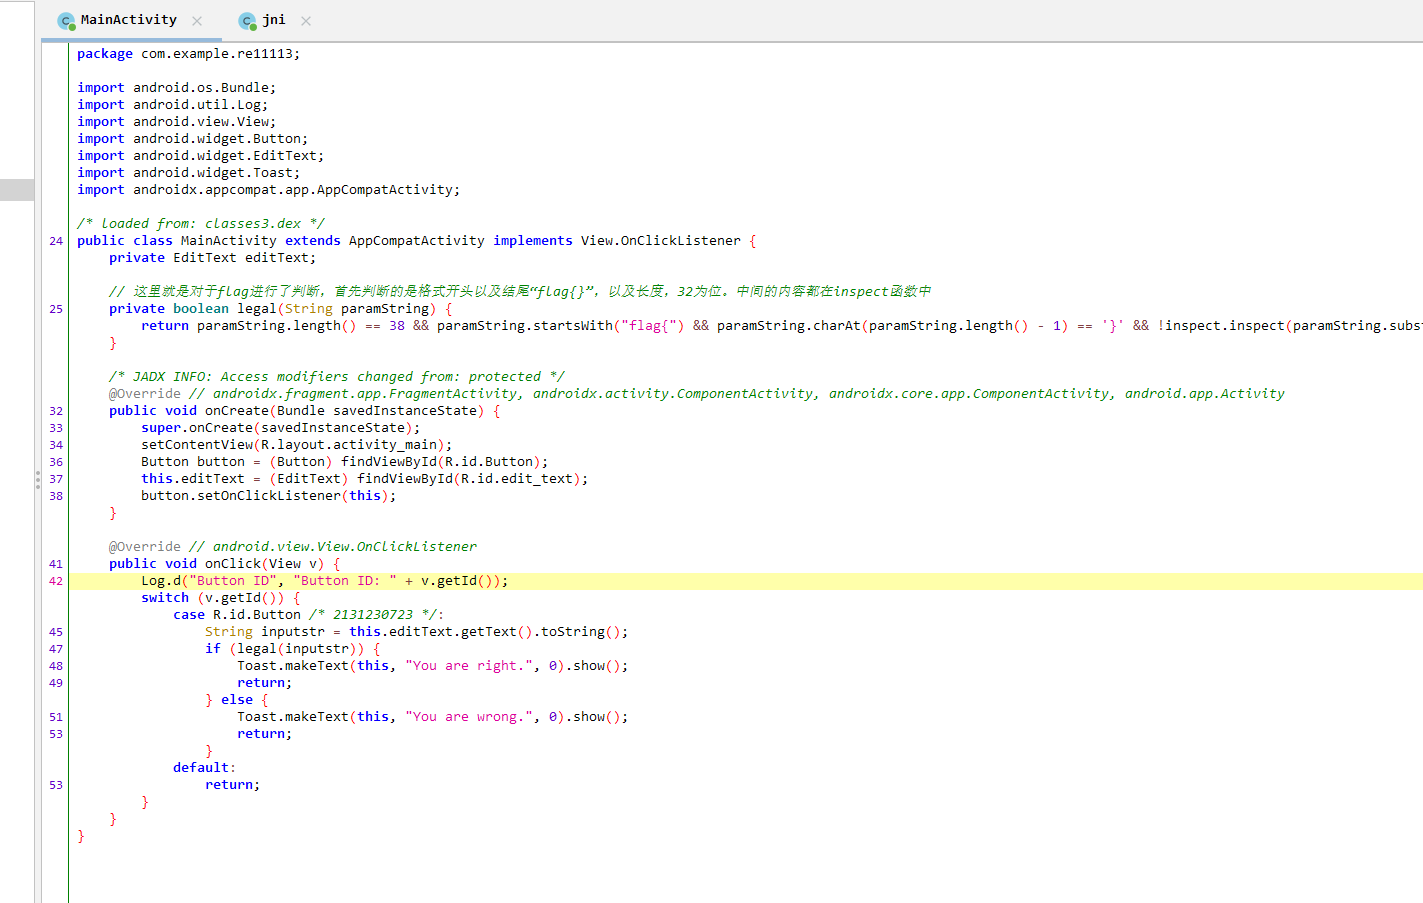The image size is (1423, 903).
Task: Click the 'You are wrong.' string
Action: click(468, 717)
